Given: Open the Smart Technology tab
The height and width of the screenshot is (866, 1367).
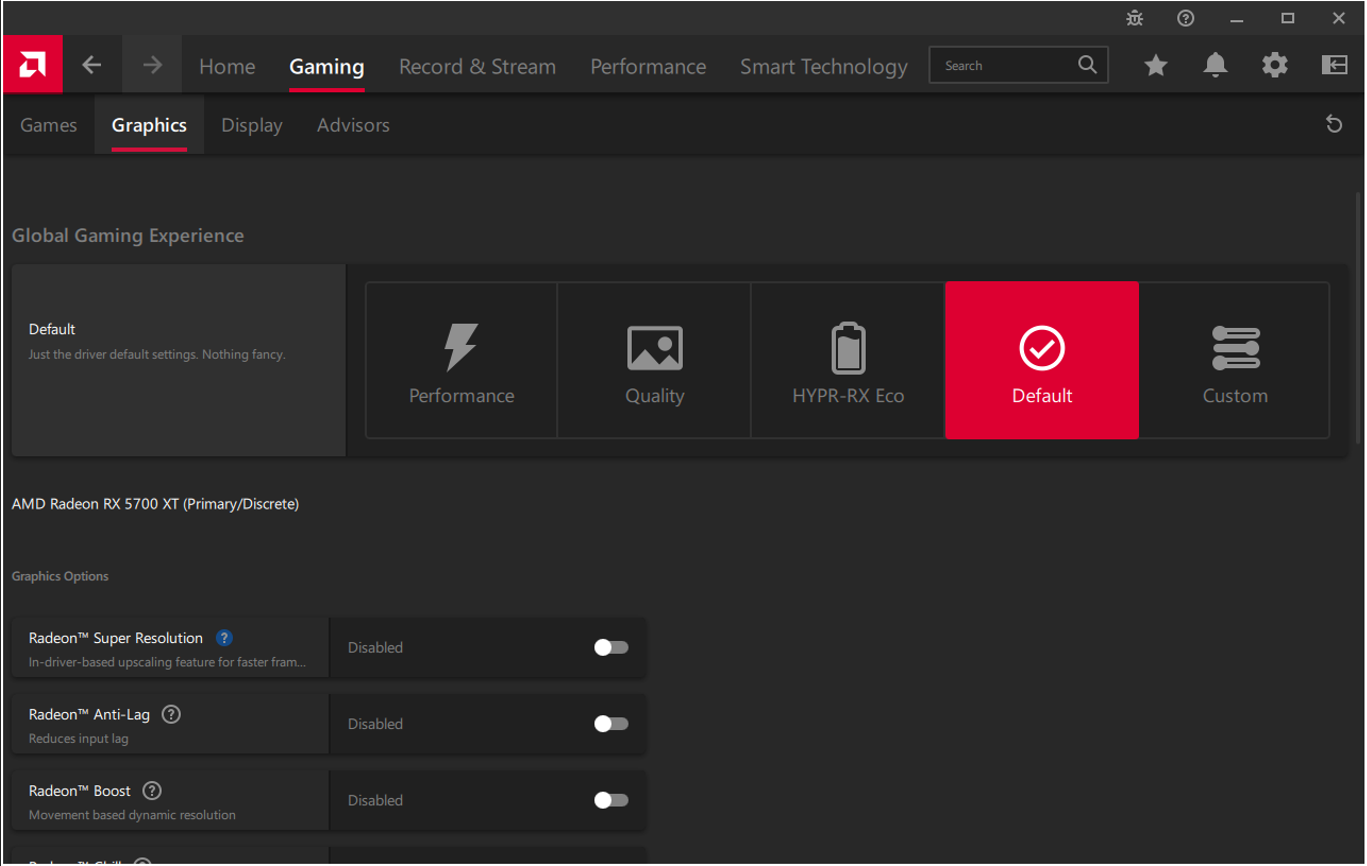Looking at the screenshot, I should click(x=824, y=66).
